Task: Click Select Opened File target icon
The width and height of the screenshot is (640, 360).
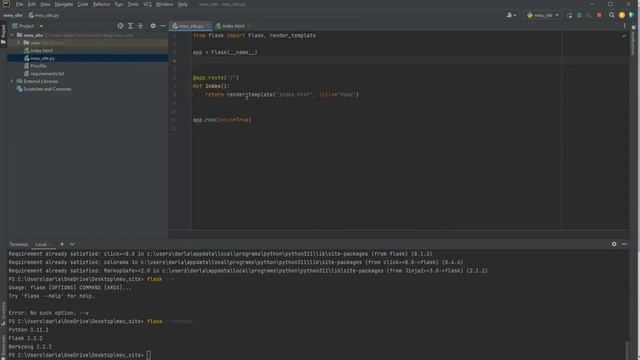Action: pyautogui.click(x=120, y=26)
